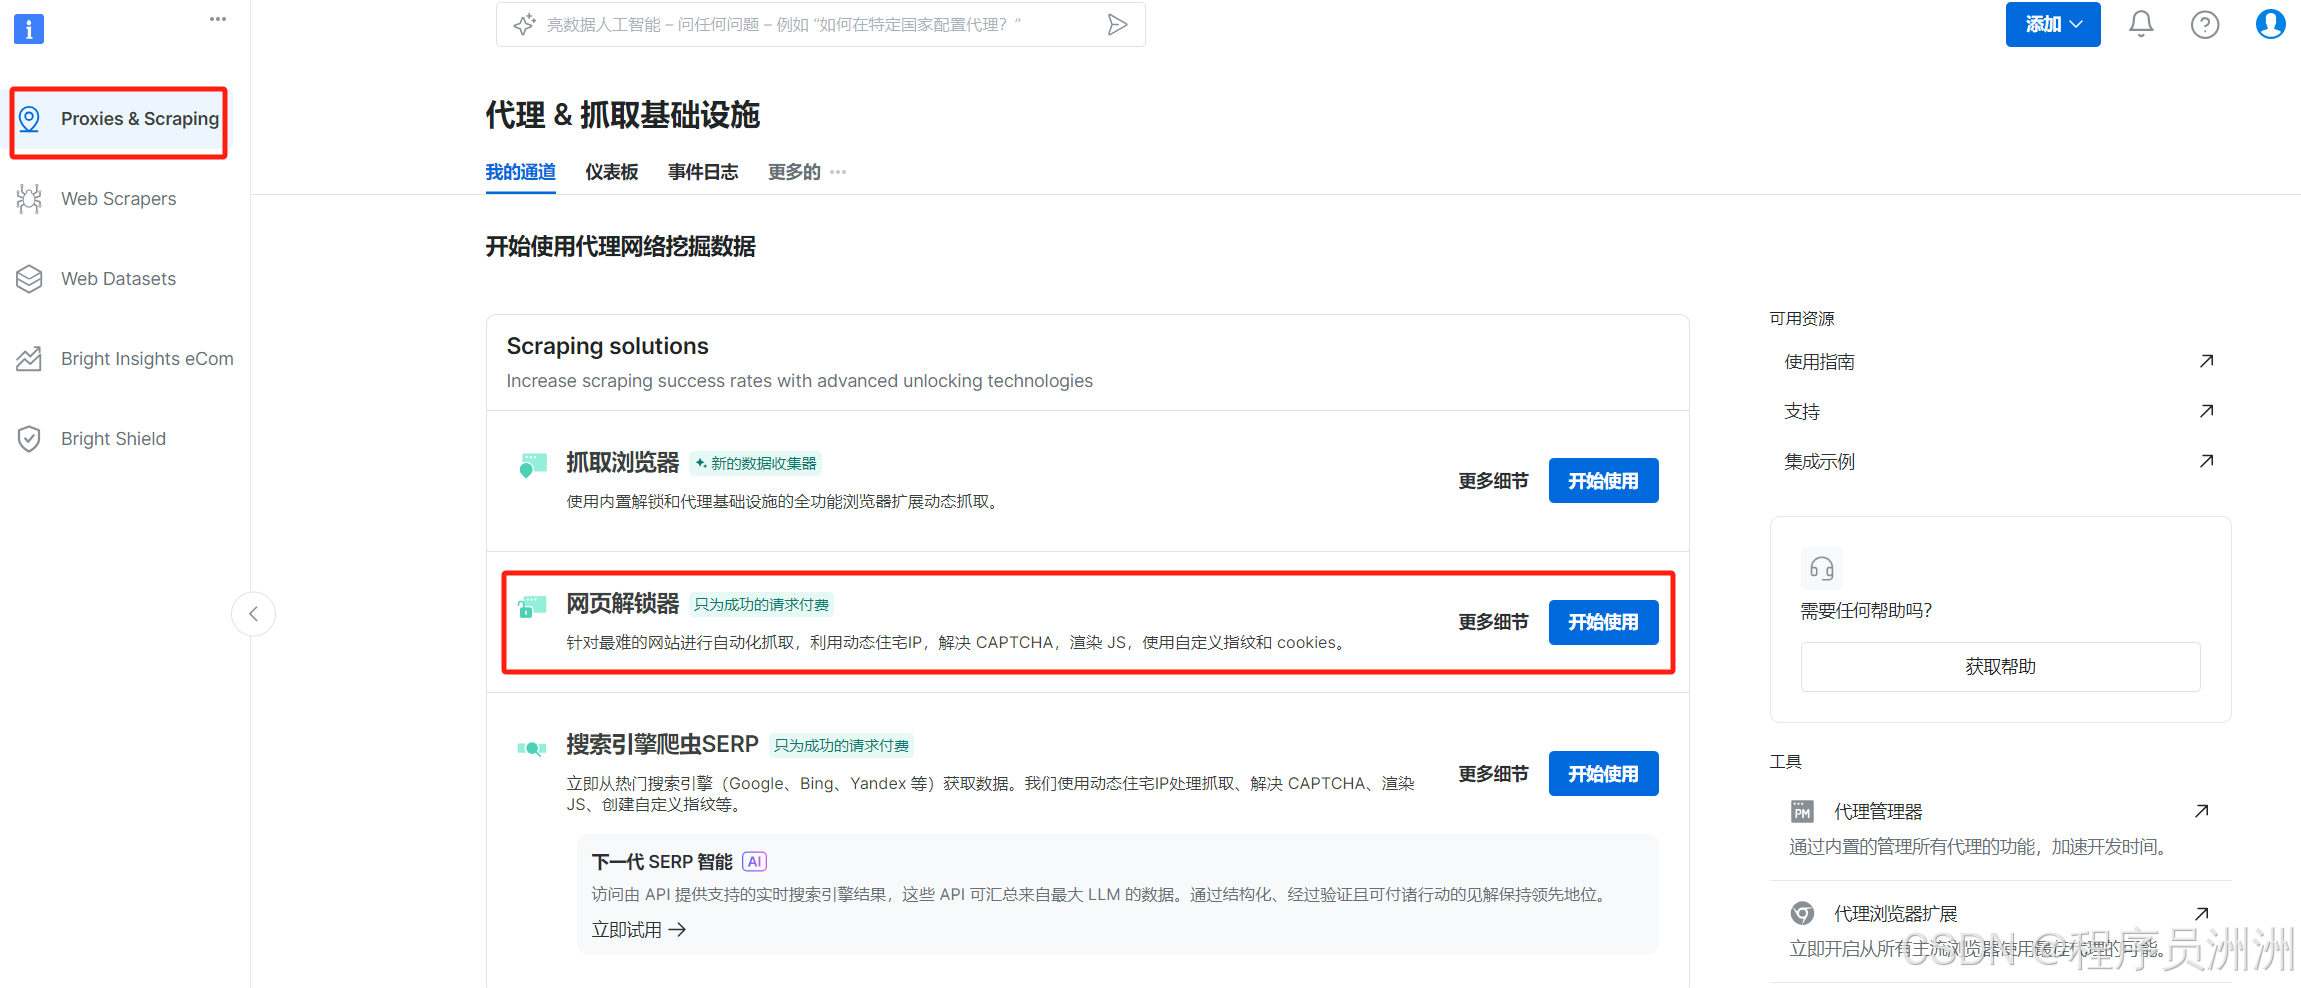The height and width of the screenshot is (988, 2301).
Task: Focus the 亮数据人工智能 search input
Action: [820, 25]
